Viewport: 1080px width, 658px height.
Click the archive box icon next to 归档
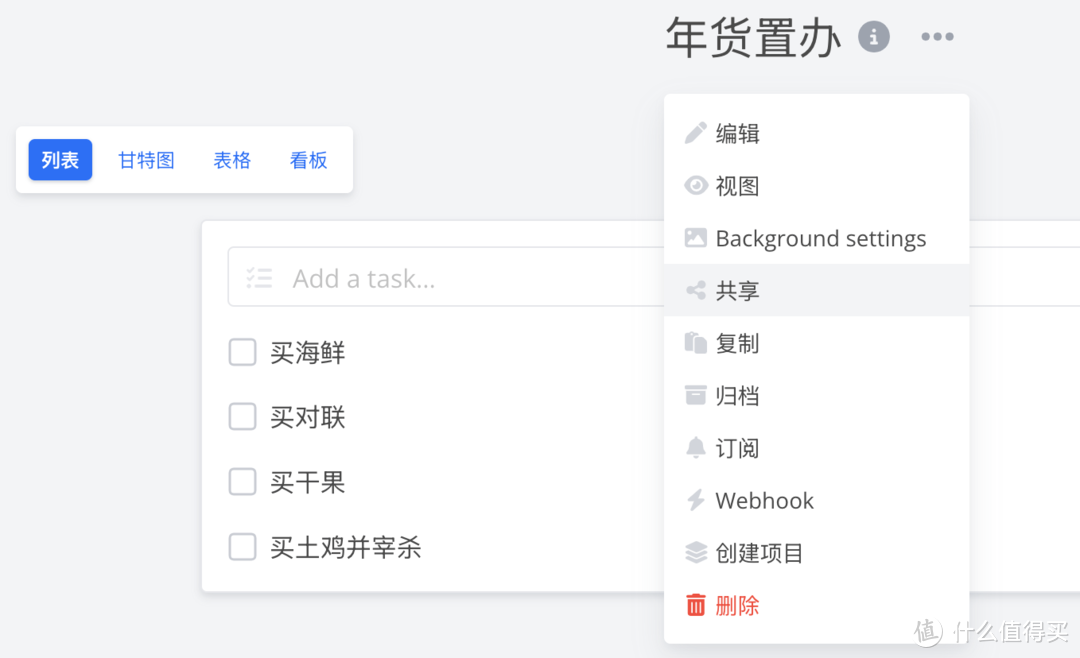point(697,395)
